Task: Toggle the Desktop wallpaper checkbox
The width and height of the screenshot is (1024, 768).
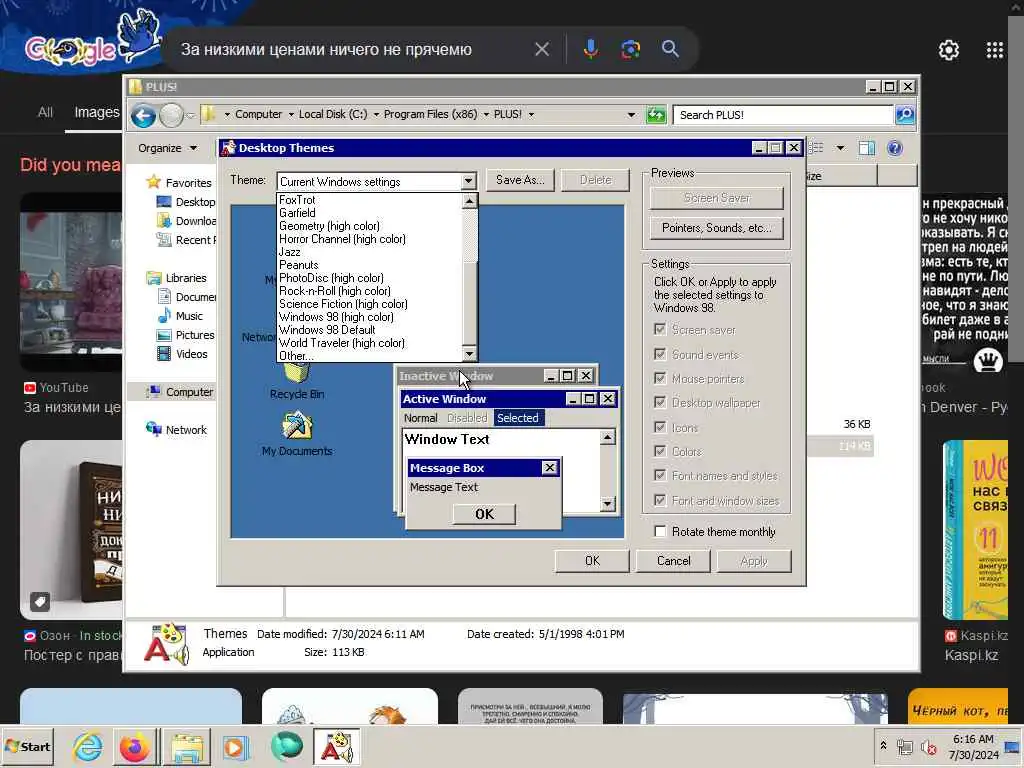Action: click(660, 402)
